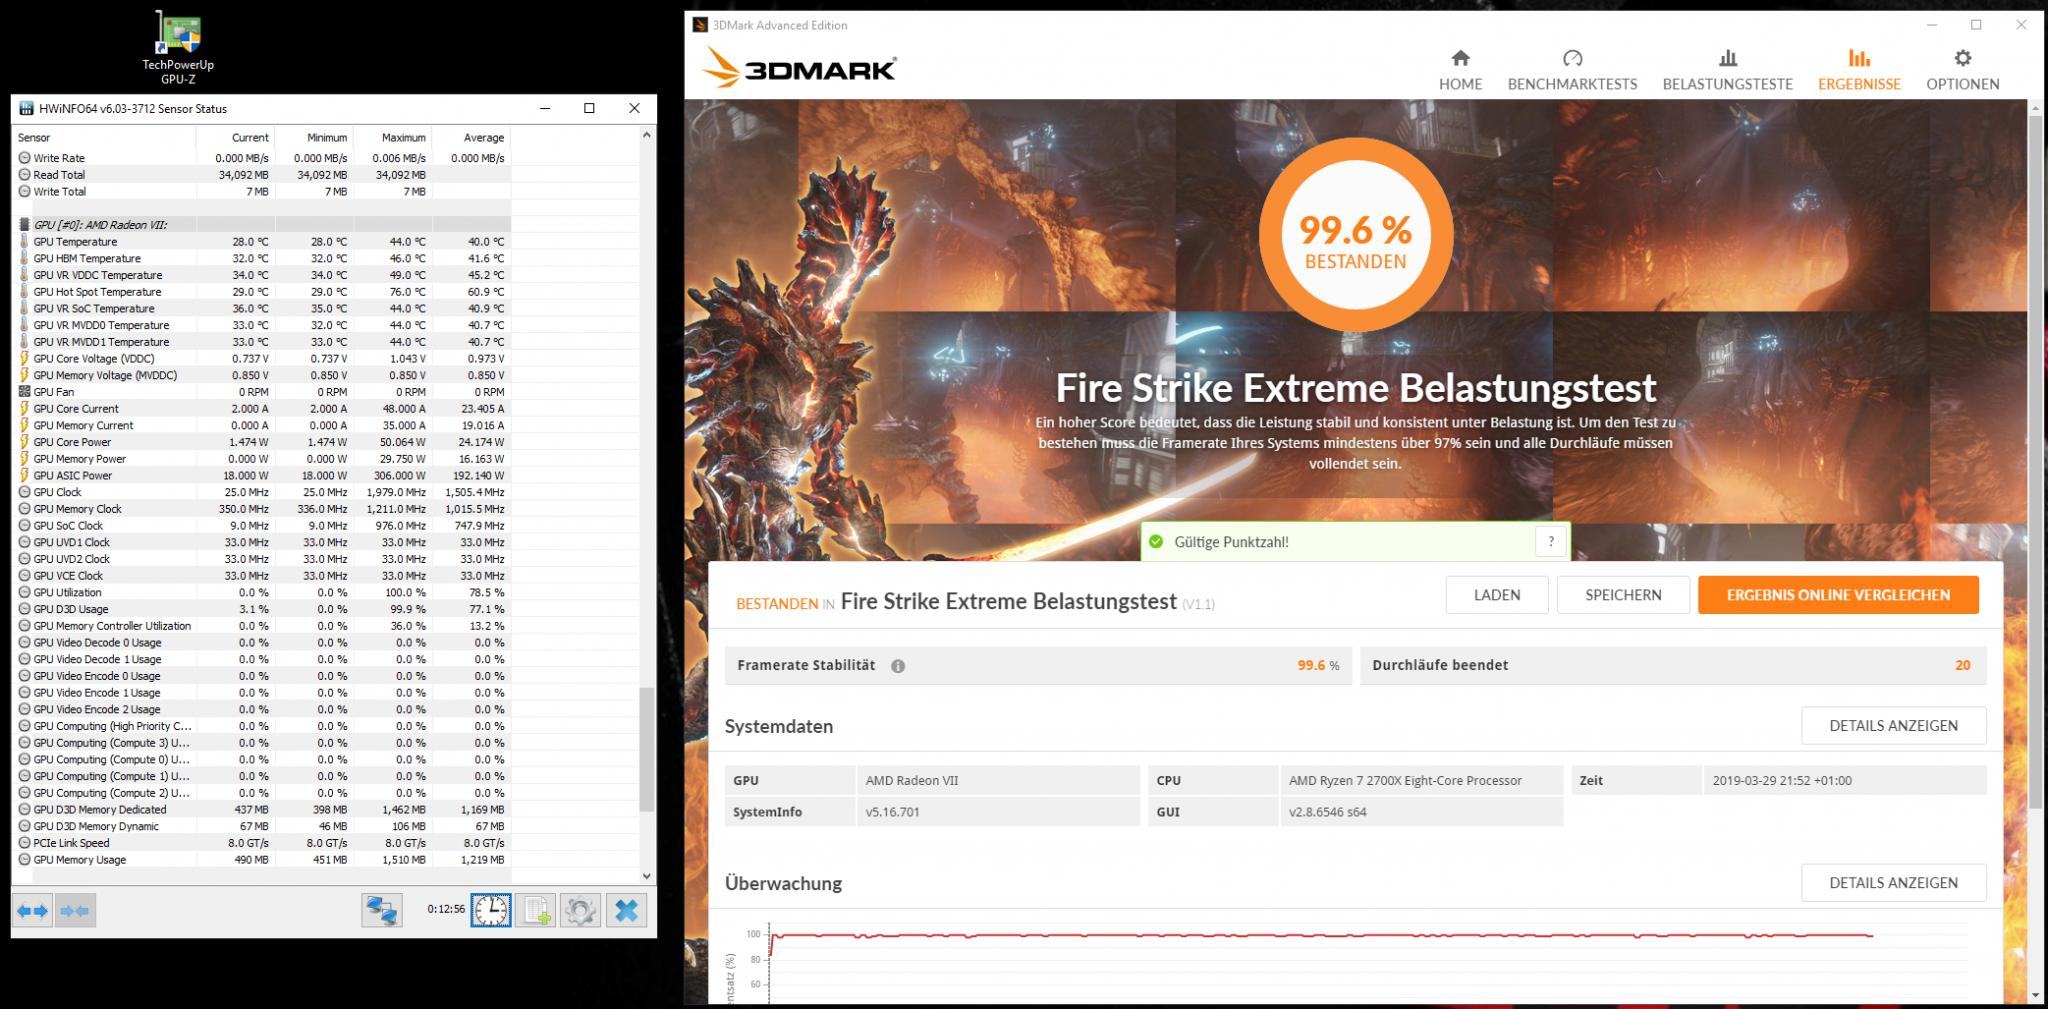Image resolution: width=2048 pixels, height=1009 pixels.
Task: Click the HWiNFO vertical scrollbar thumb
Action: (x=647, y=749)
